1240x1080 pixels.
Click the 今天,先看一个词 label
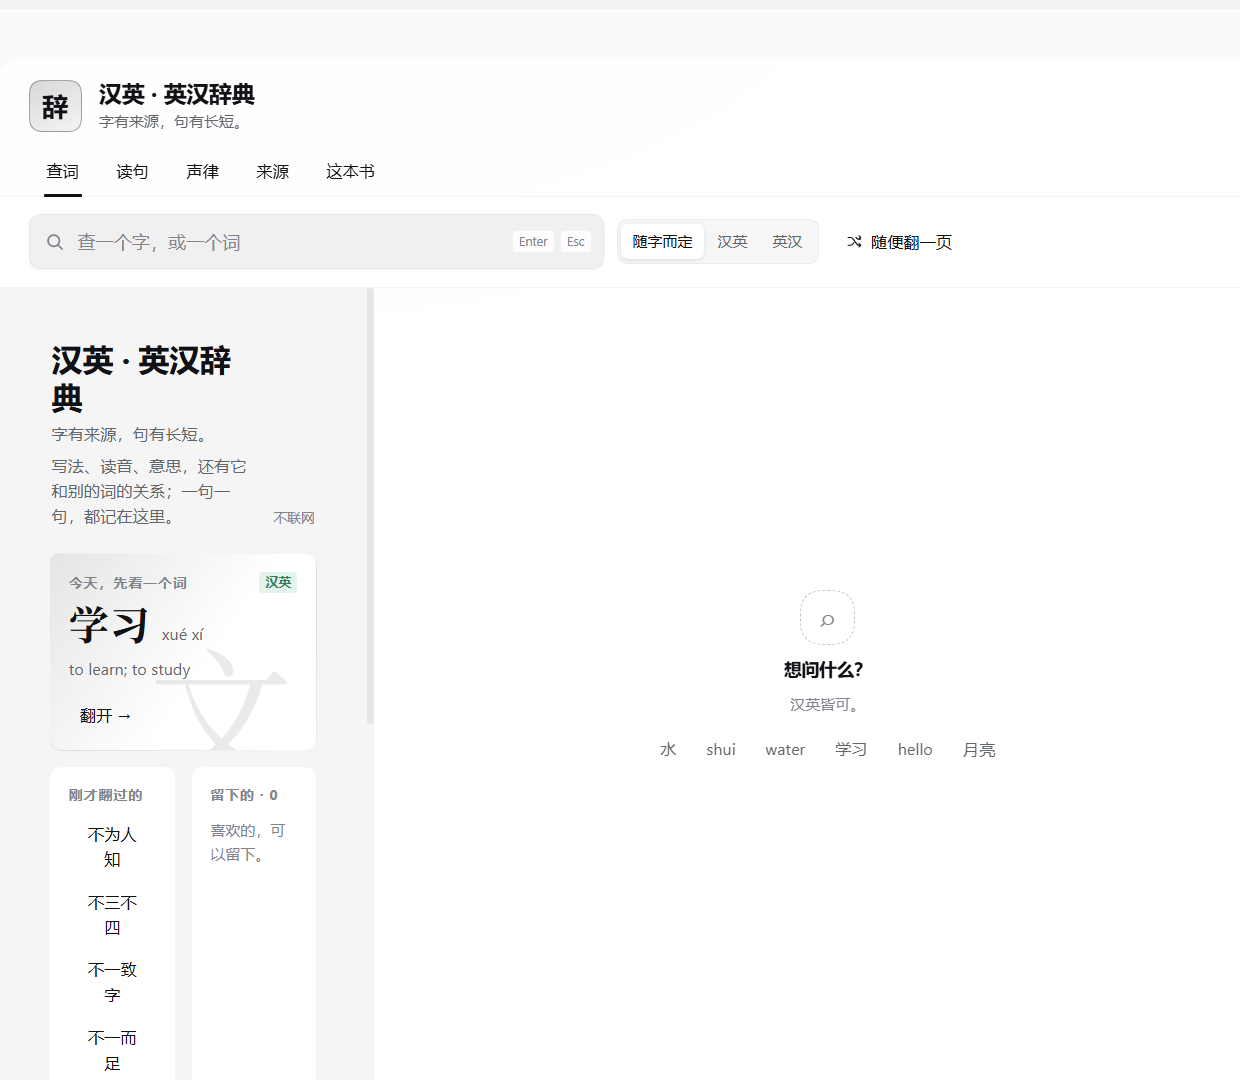(x=128, y=583)
